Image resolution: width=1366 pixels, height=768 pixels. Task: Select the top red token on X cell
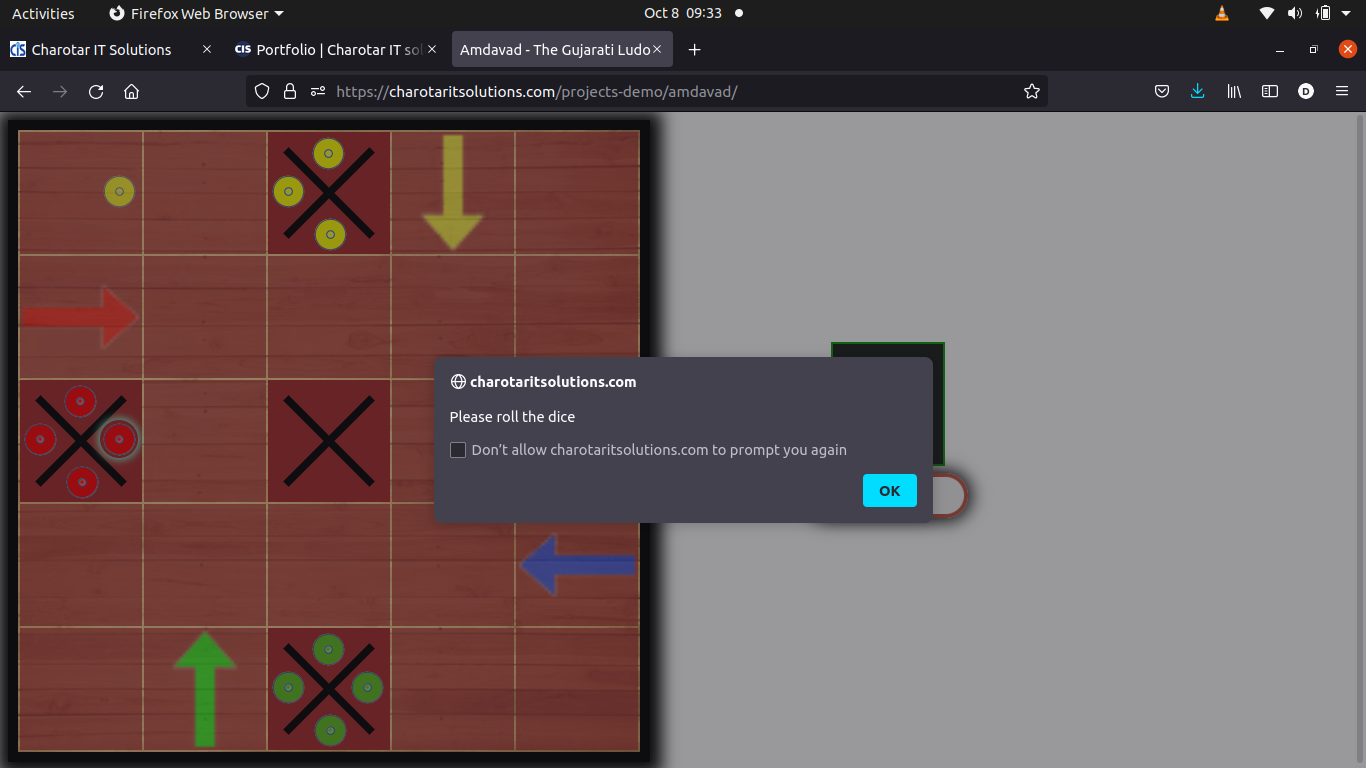[80, 401]
